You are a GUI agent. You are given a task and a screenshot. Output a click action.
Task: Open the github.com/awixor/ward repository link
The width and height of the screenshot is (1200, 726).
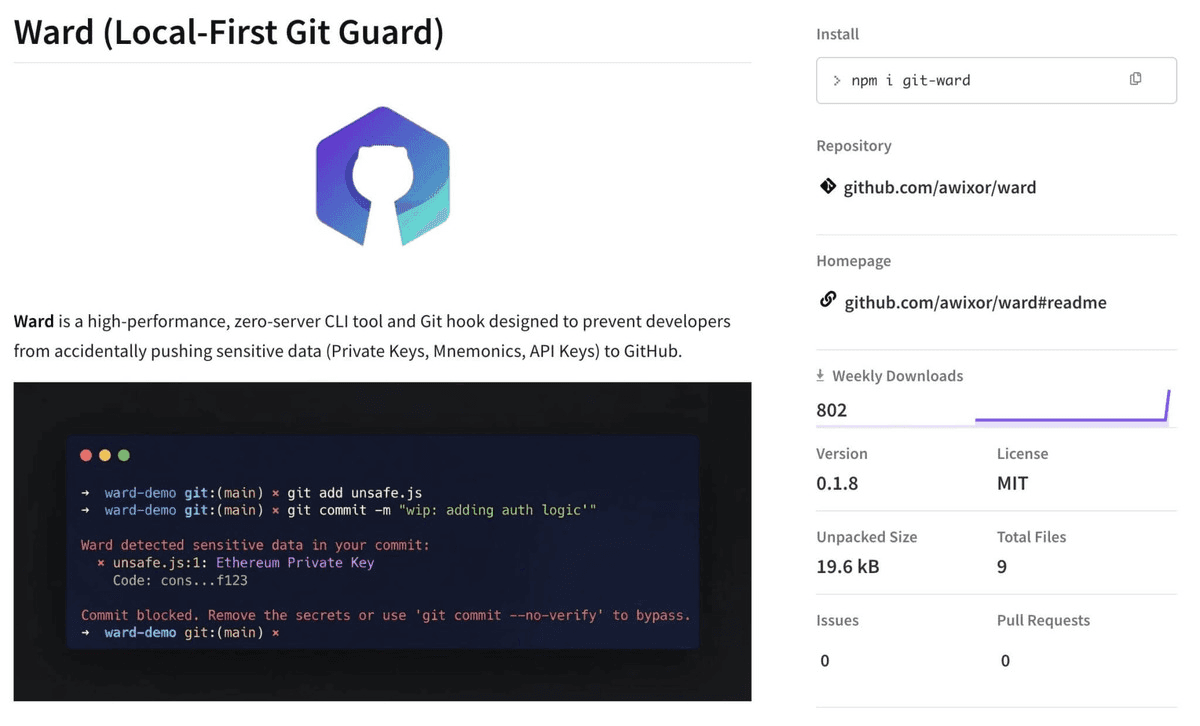938,187
